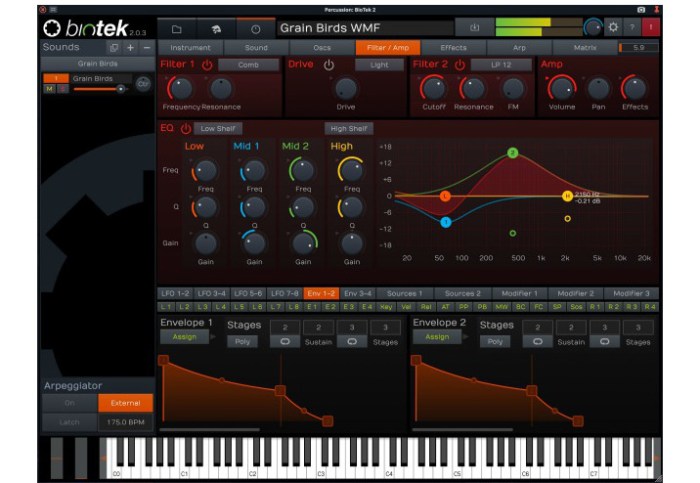Viewport: 700px width, 483px height.
Task: Open help with the question mark icon
Action: [632, 27]
